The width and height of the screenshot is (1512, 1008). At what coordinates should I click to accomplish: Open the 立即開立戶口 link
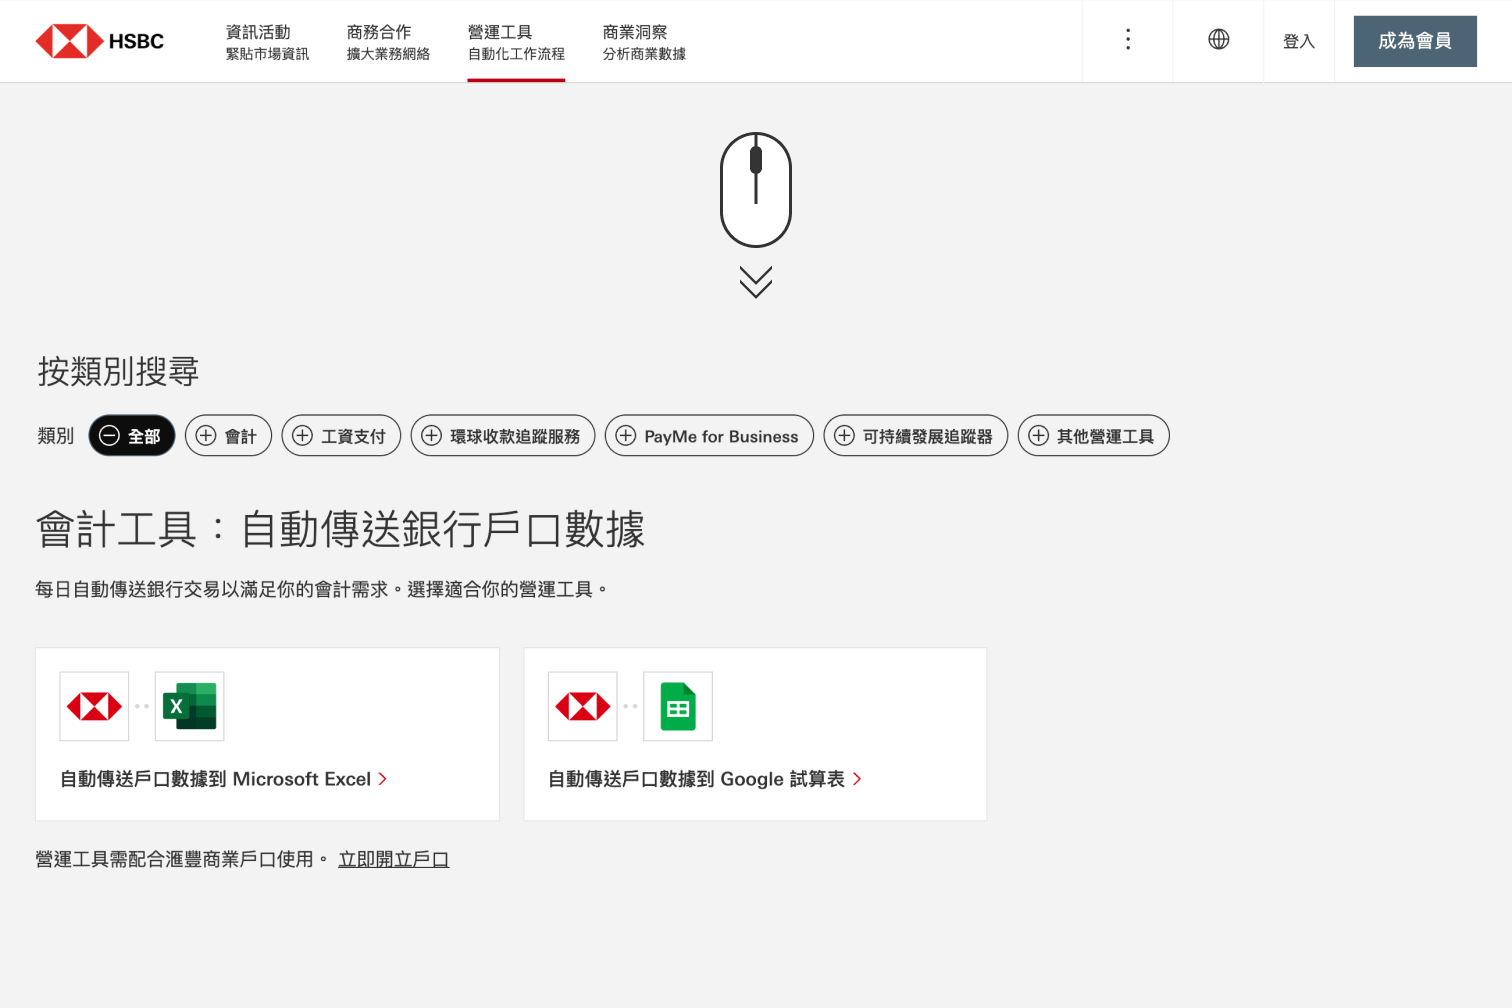(x=394, y=859)
